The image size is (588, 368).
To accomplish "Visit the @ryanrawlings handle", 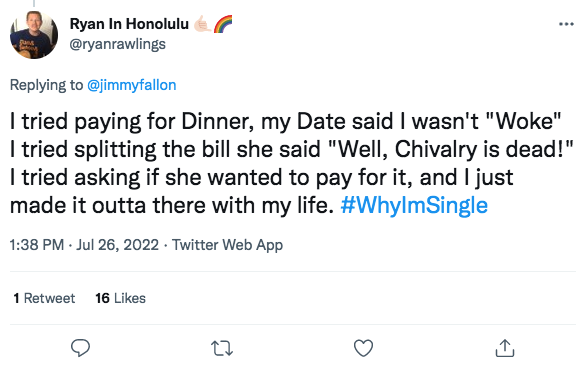I will tap(118, 44).
